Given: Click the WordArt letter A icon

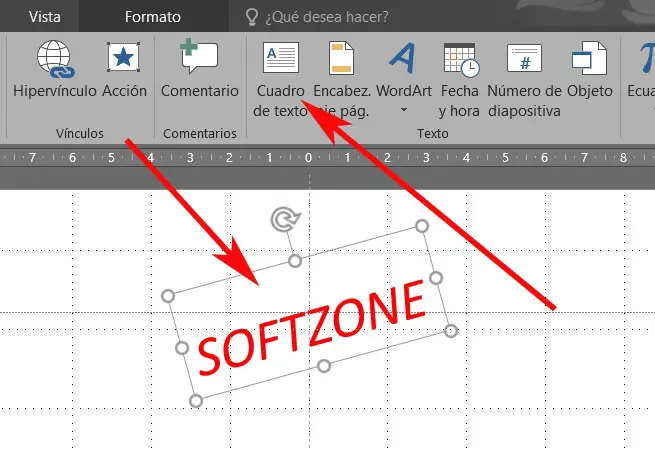Looking at the screenshot, I should [x=402, y=58].
